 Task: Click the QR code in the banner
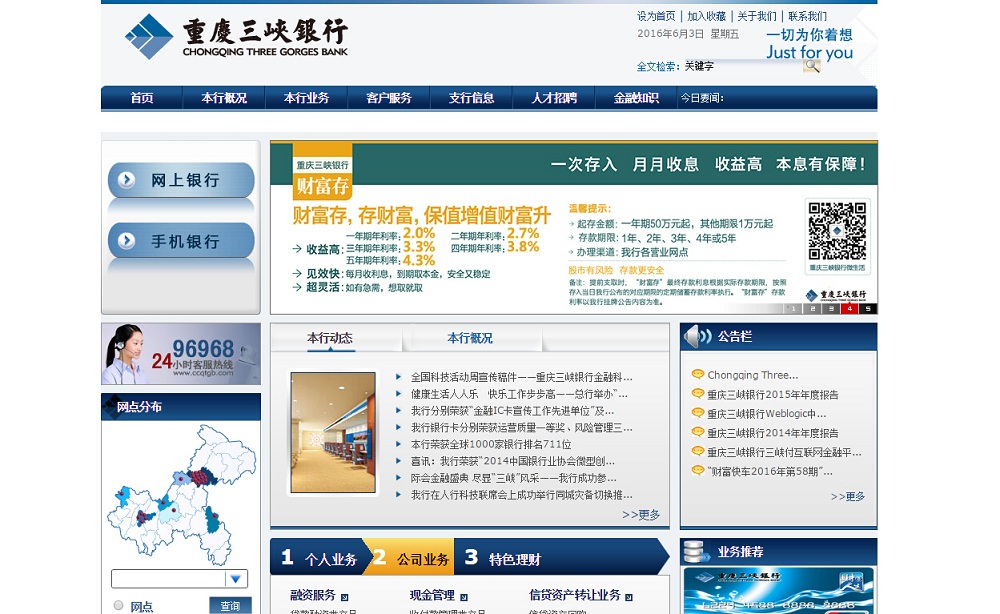[837, 231]
